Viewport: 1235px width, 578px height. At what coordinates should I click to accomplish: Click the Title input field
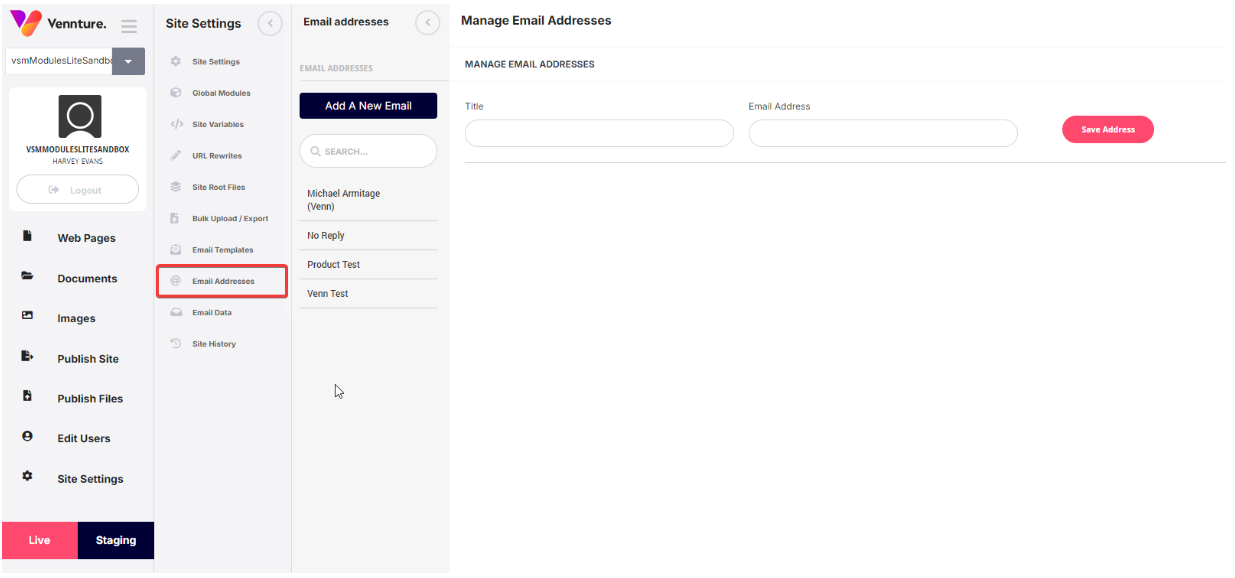pyautogui.click(x=599, y=133)
